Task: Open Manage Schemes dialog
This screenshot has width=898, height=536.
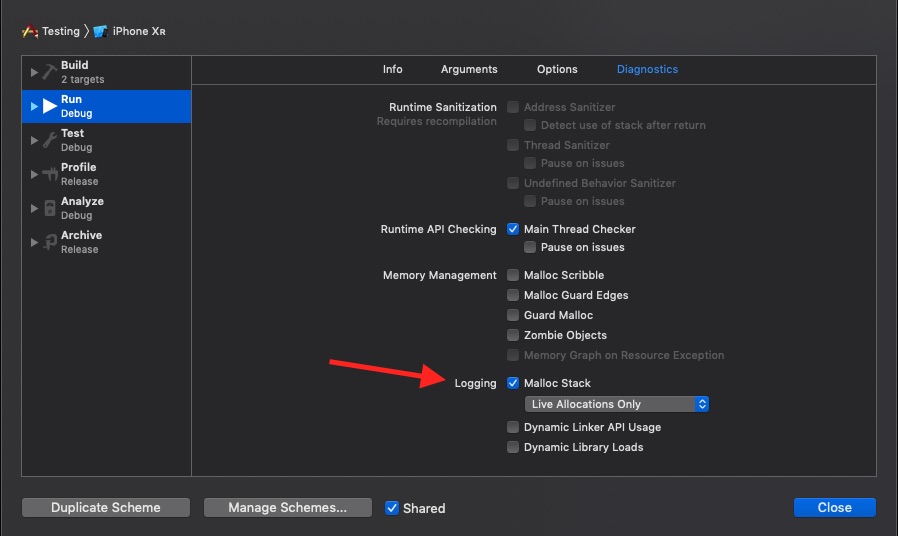Action: pos(287,508)
